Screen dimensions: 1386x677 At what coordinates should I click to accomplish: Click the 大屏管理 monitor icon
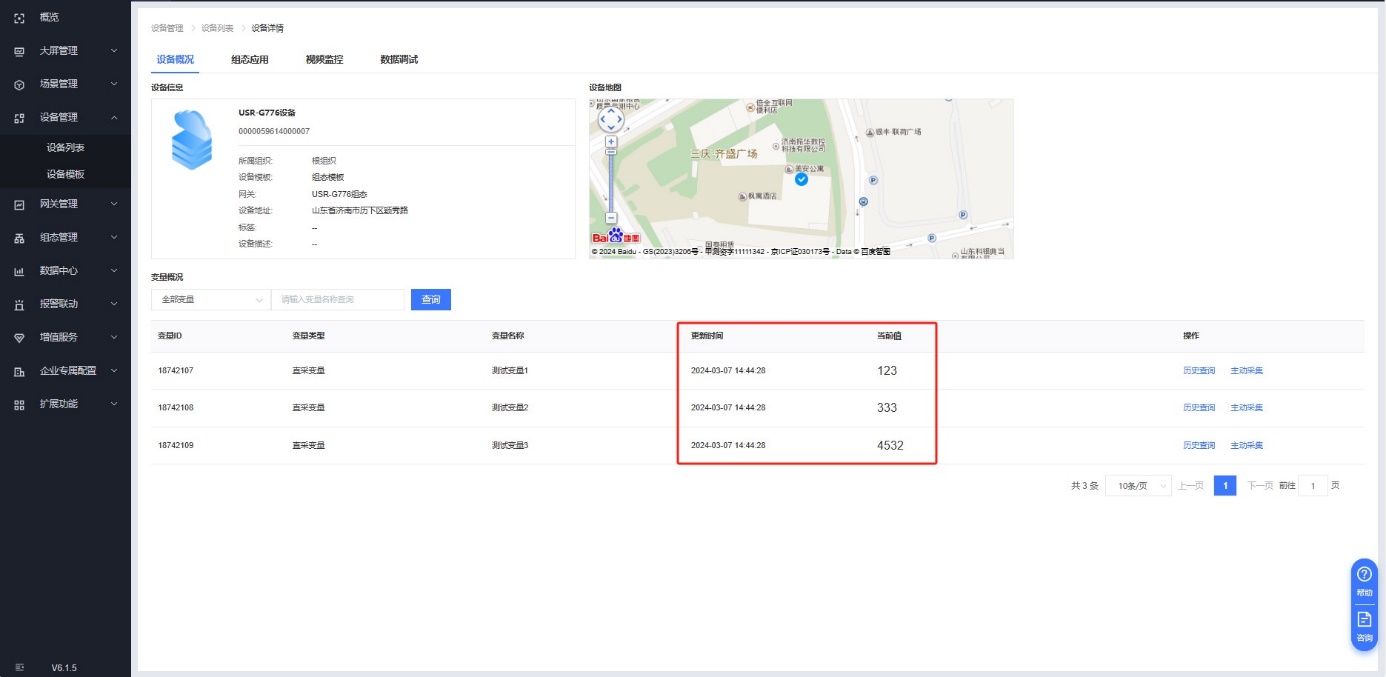tap(19, 51)
